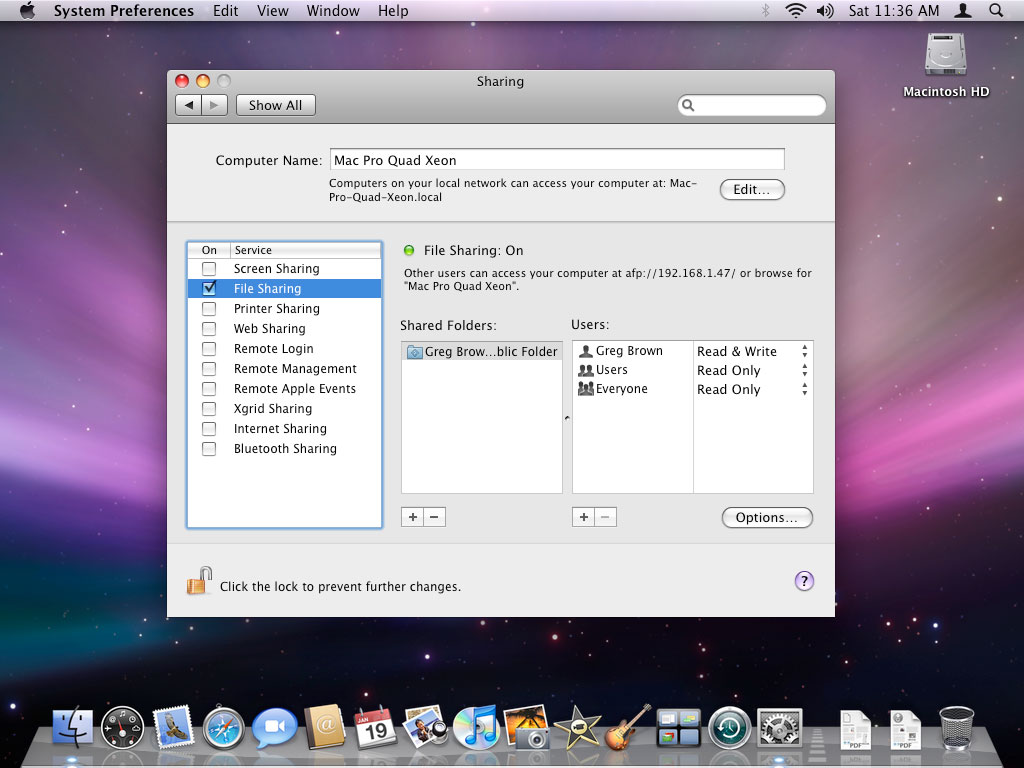1024x768 pixels.
Task: Open iChat from the Dock
Action: point(274,728)
